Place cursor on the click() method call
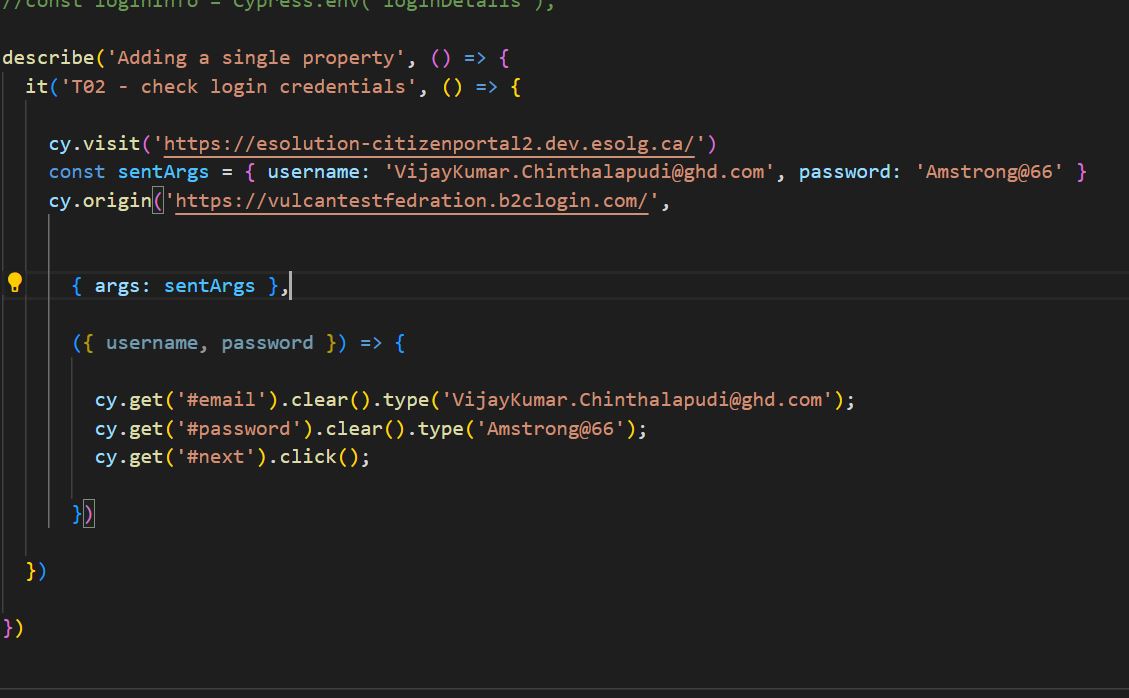The height and width of the screenshot is (698, 1129). (328, 456)
